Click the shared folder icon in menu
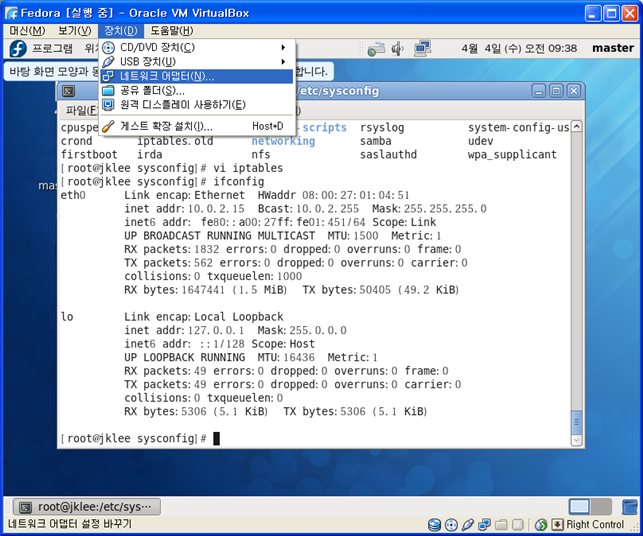Image resolution: width=643 pixels, height=536 pixels. (108, 90)
